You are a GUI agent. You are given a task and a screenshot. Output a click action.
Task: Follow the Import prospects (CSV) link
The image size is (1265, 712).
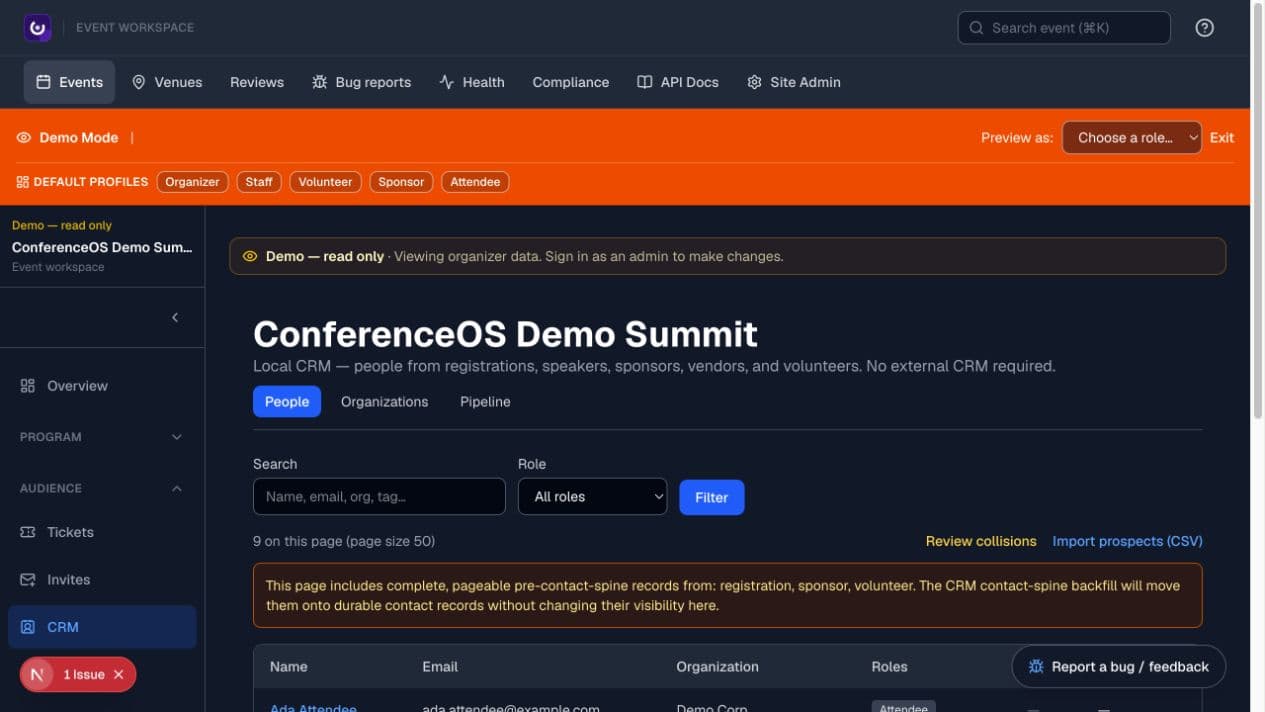click(x=1127, y=541)
